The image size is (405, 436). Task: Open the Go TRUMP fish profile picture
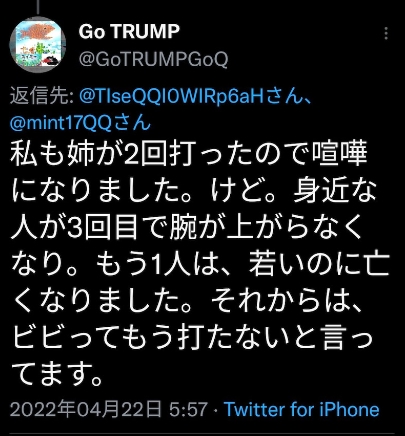pyautogui.click(x=38, y=44)
